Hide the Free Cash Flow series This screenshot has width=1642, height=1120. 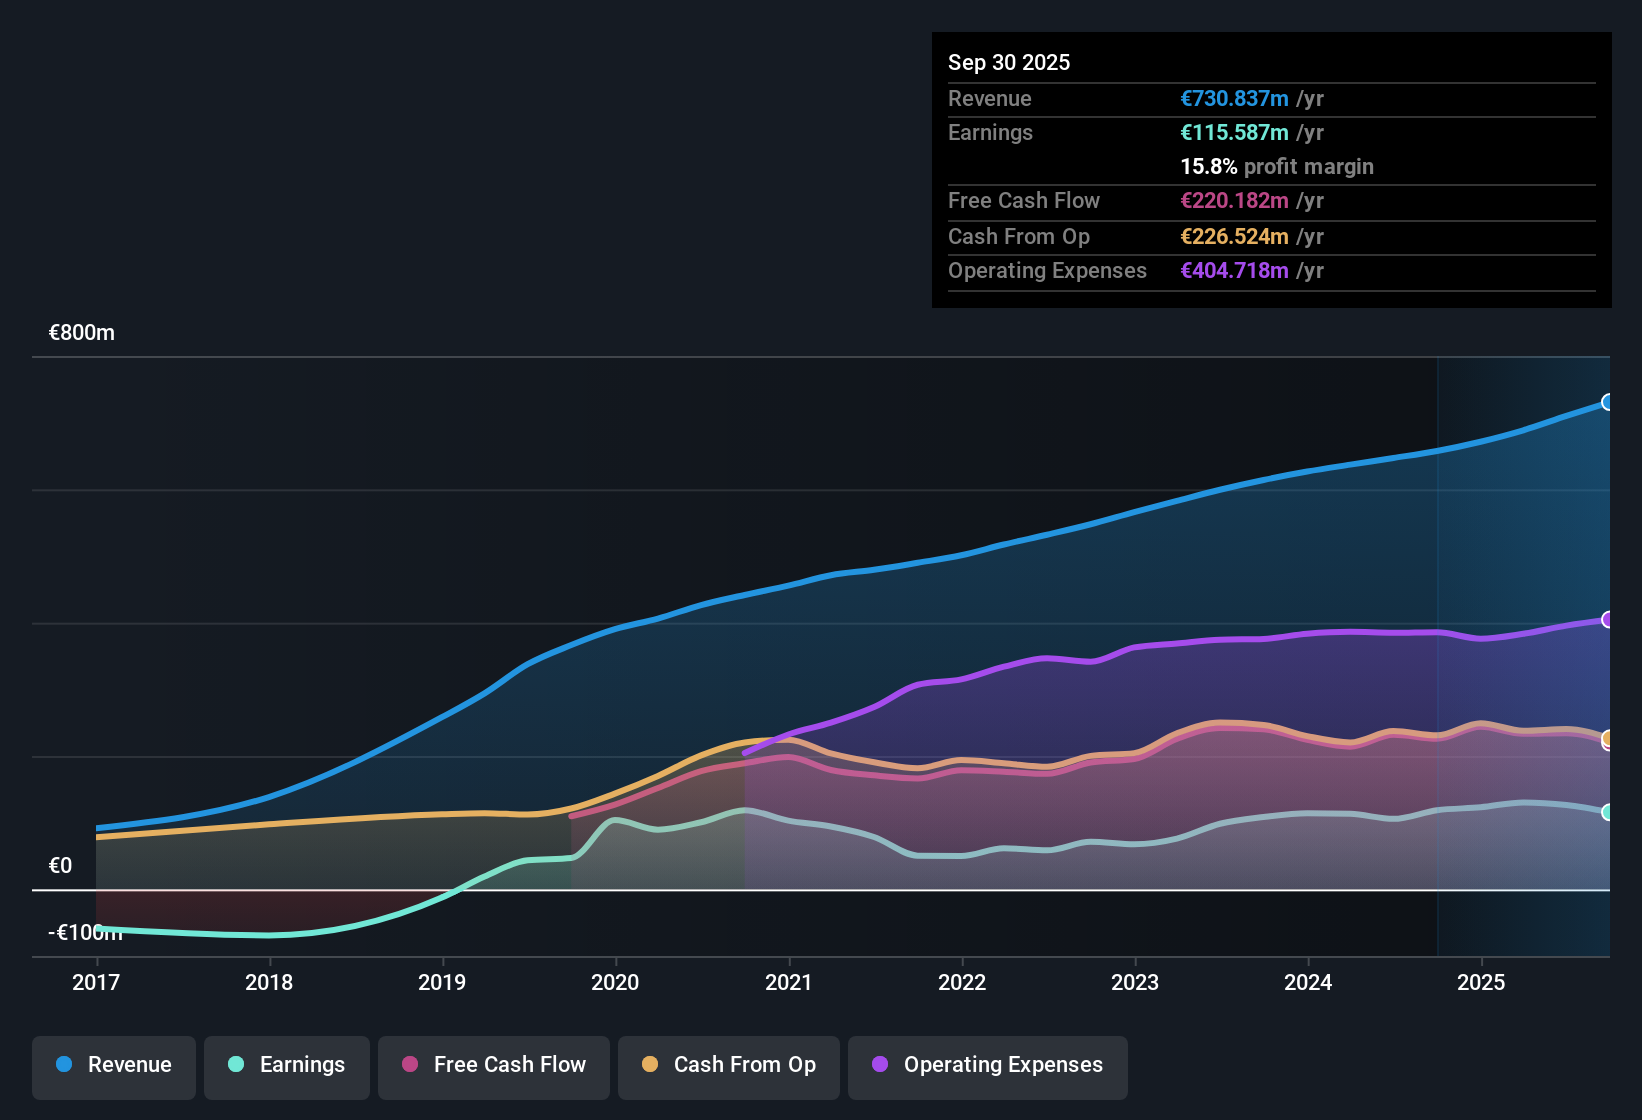coord(494,1065)
